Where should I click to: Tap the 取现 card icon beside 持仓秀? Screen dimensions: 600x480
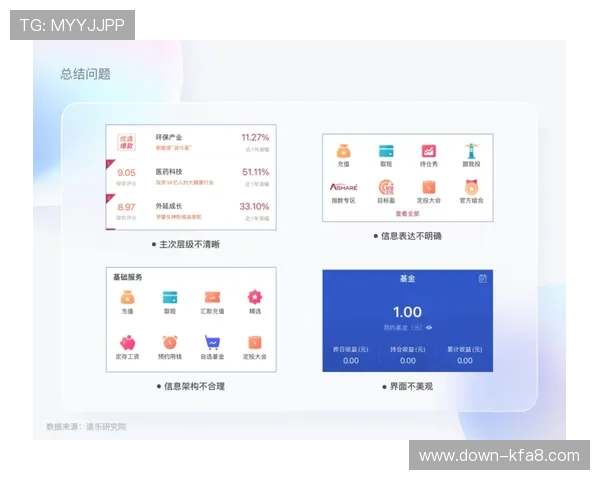tap(386, 151)
